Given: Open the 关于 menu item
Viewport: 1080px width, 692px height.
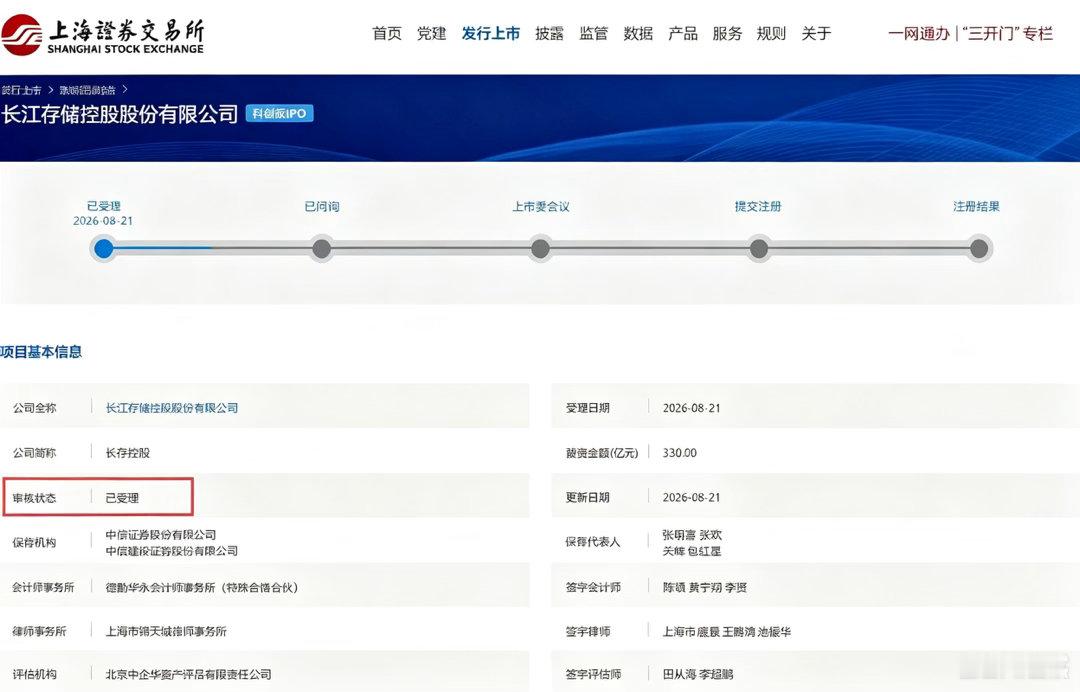Looking at the screenshot, I should 816,33.
